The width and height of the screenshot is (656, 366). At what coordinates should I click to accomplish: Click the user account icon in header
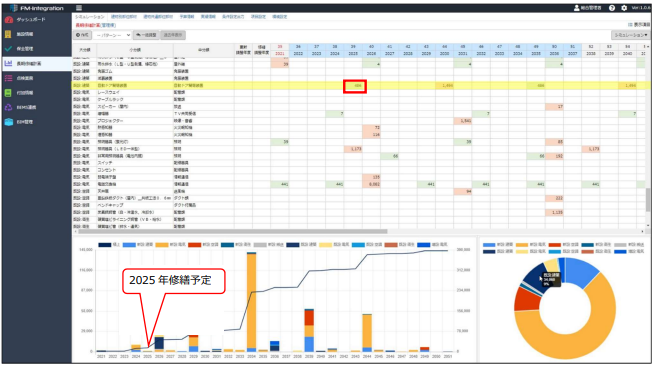click(577, 8)
